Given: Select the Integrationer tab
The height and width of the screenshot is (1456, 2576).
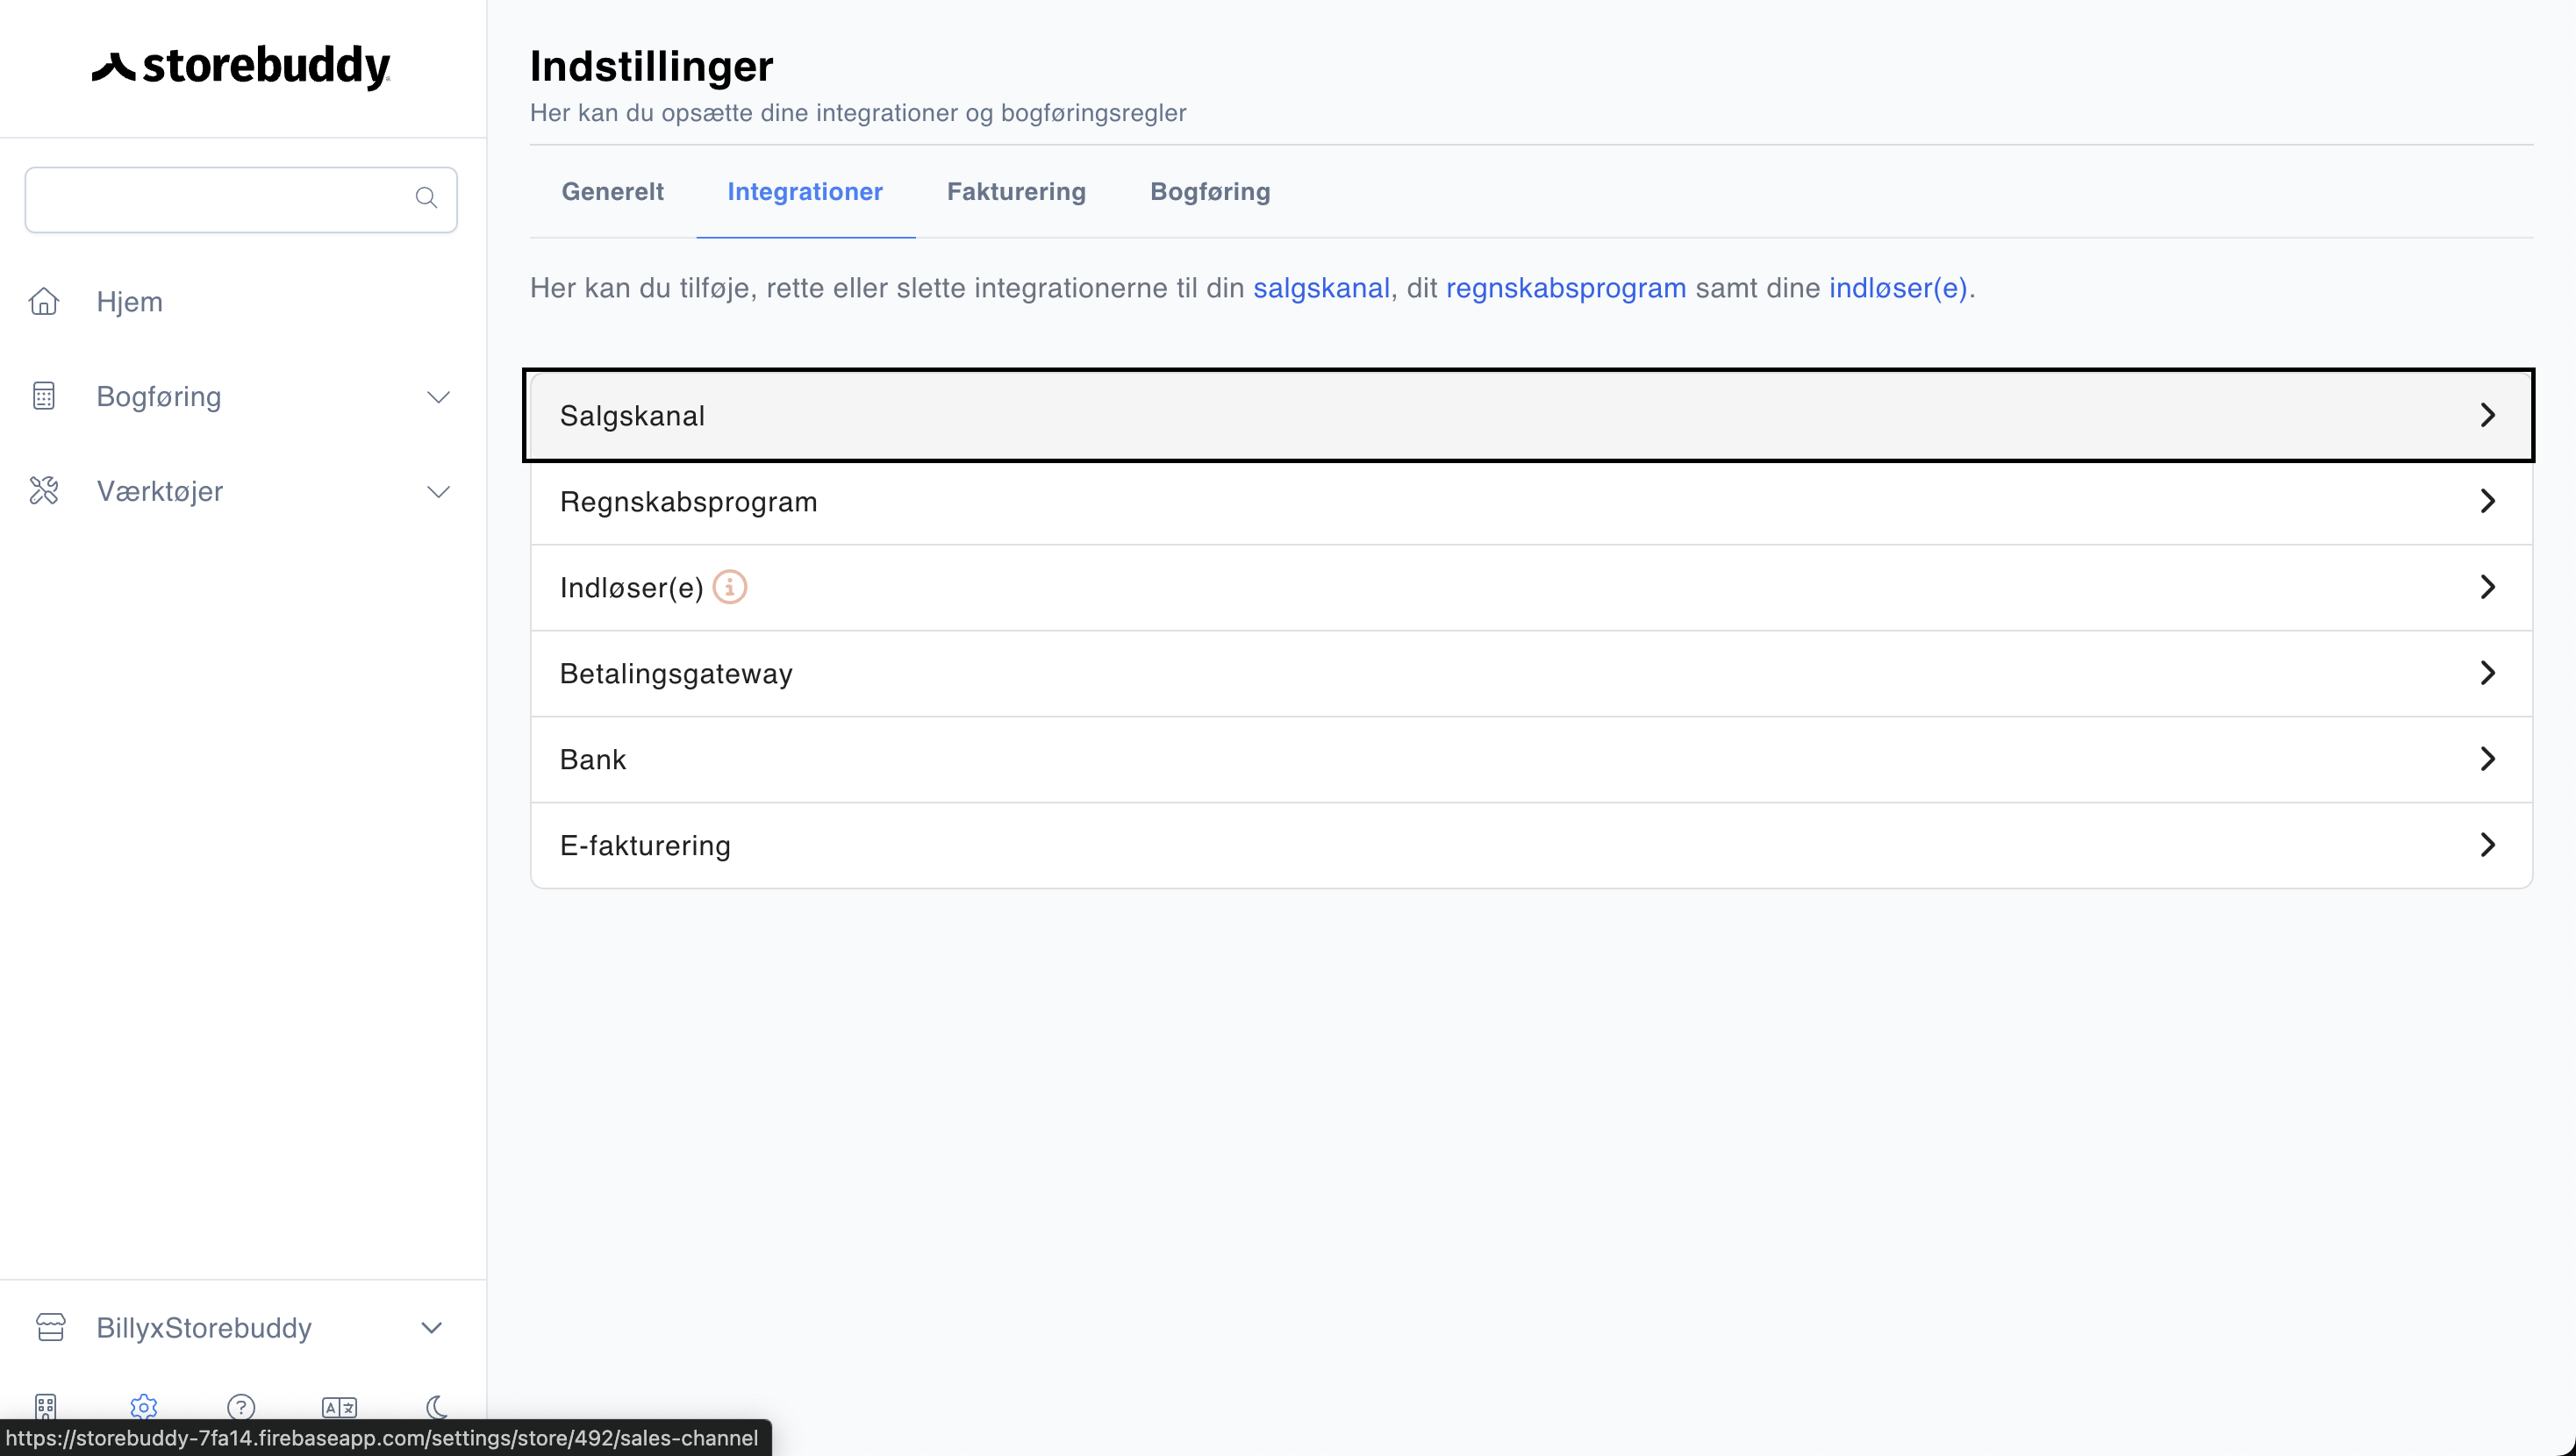Looking at the screenshot, I should 805,192.
